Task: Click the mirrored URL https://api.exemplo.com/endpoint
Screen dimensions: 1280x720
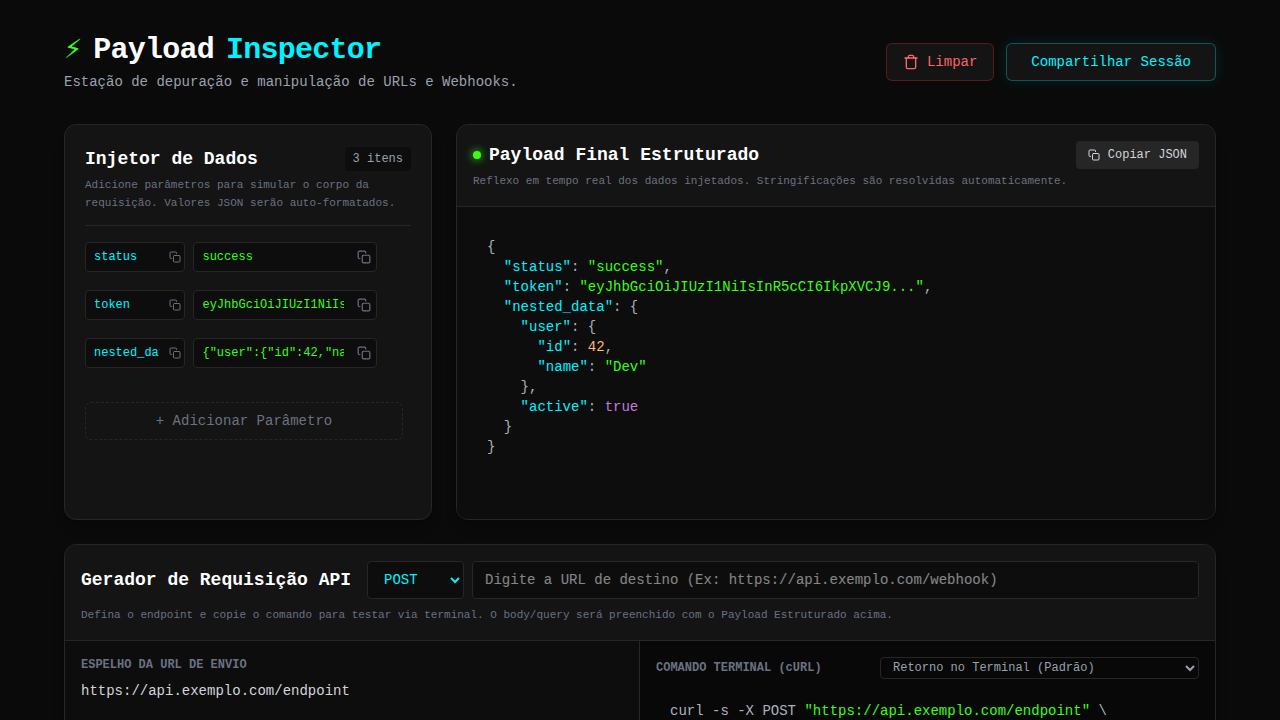Action: [x=215, y=691]
